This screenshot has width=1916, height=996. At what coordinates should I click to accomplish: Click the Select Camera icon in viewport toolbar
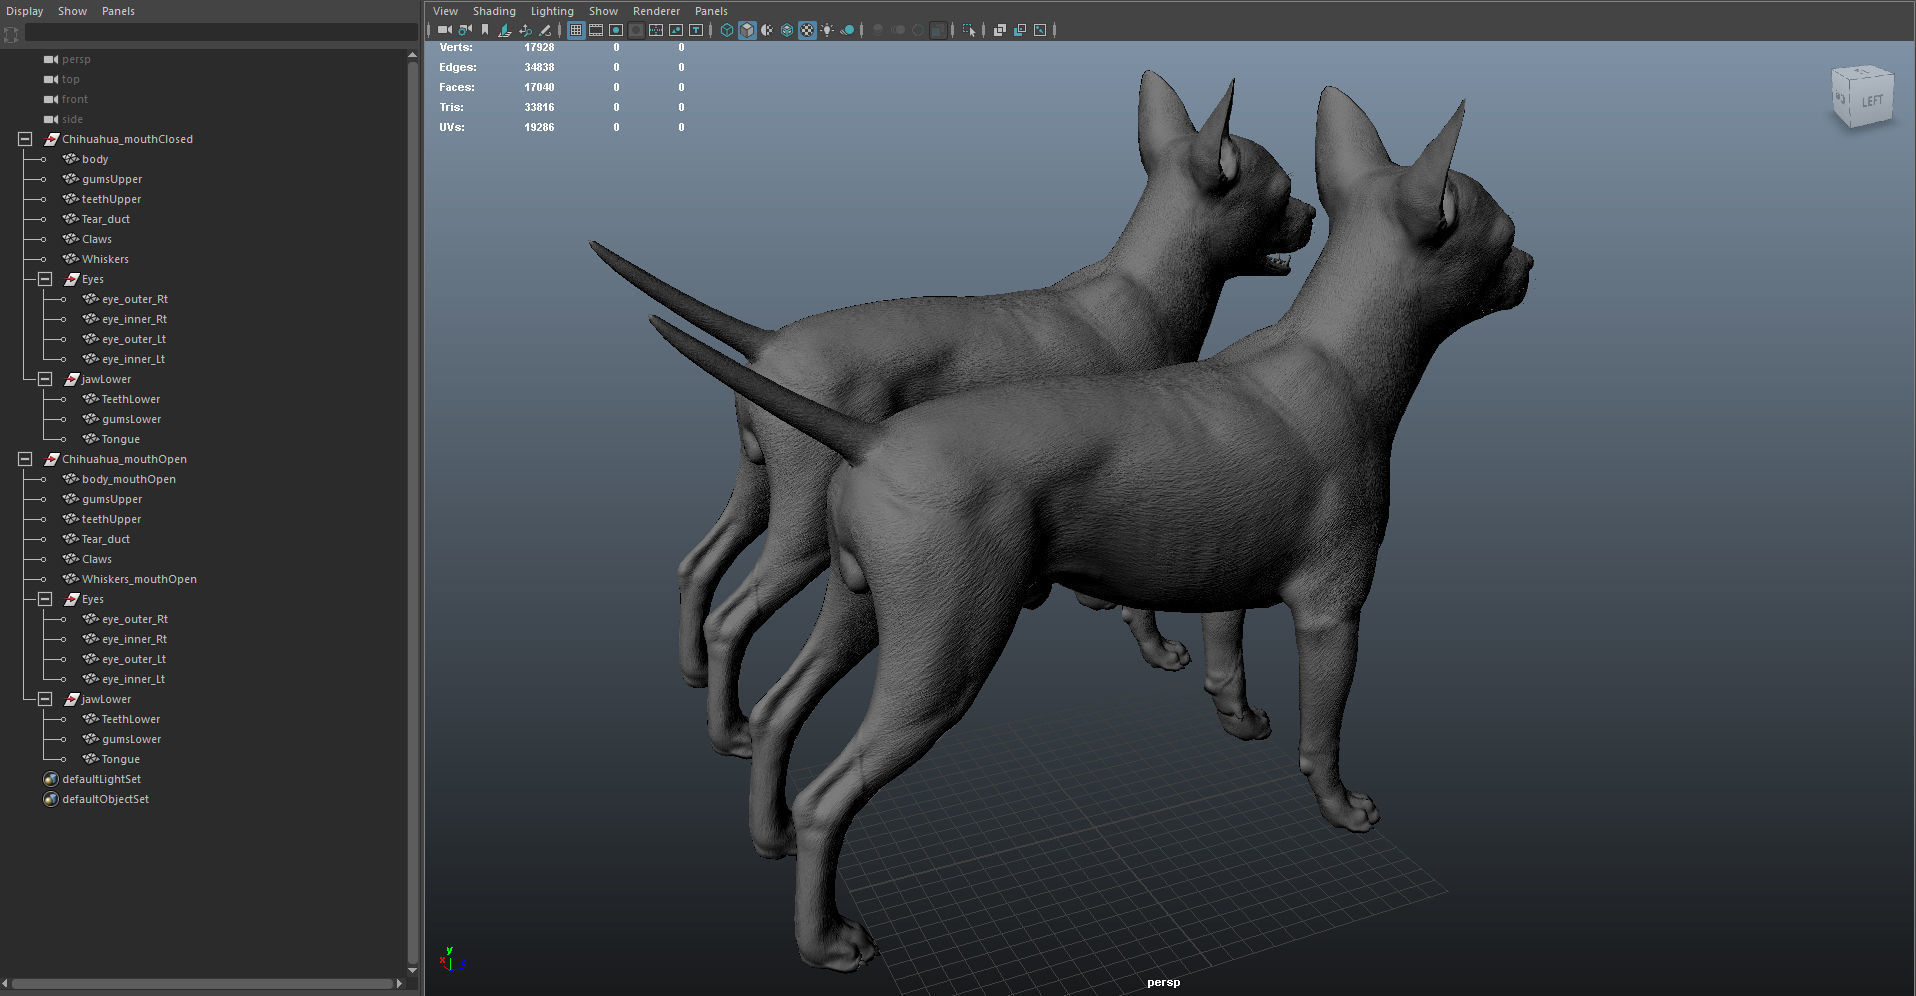[445, 30]
